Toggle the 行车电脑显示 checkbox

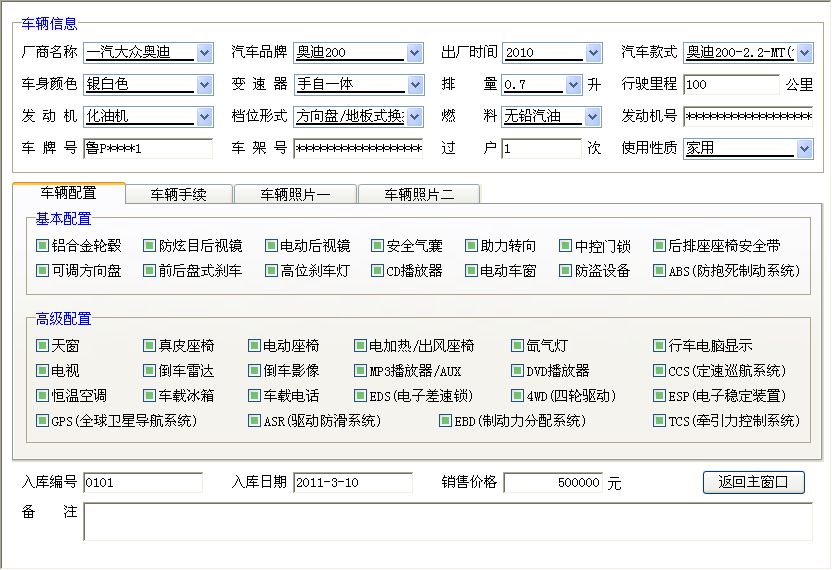659,346
